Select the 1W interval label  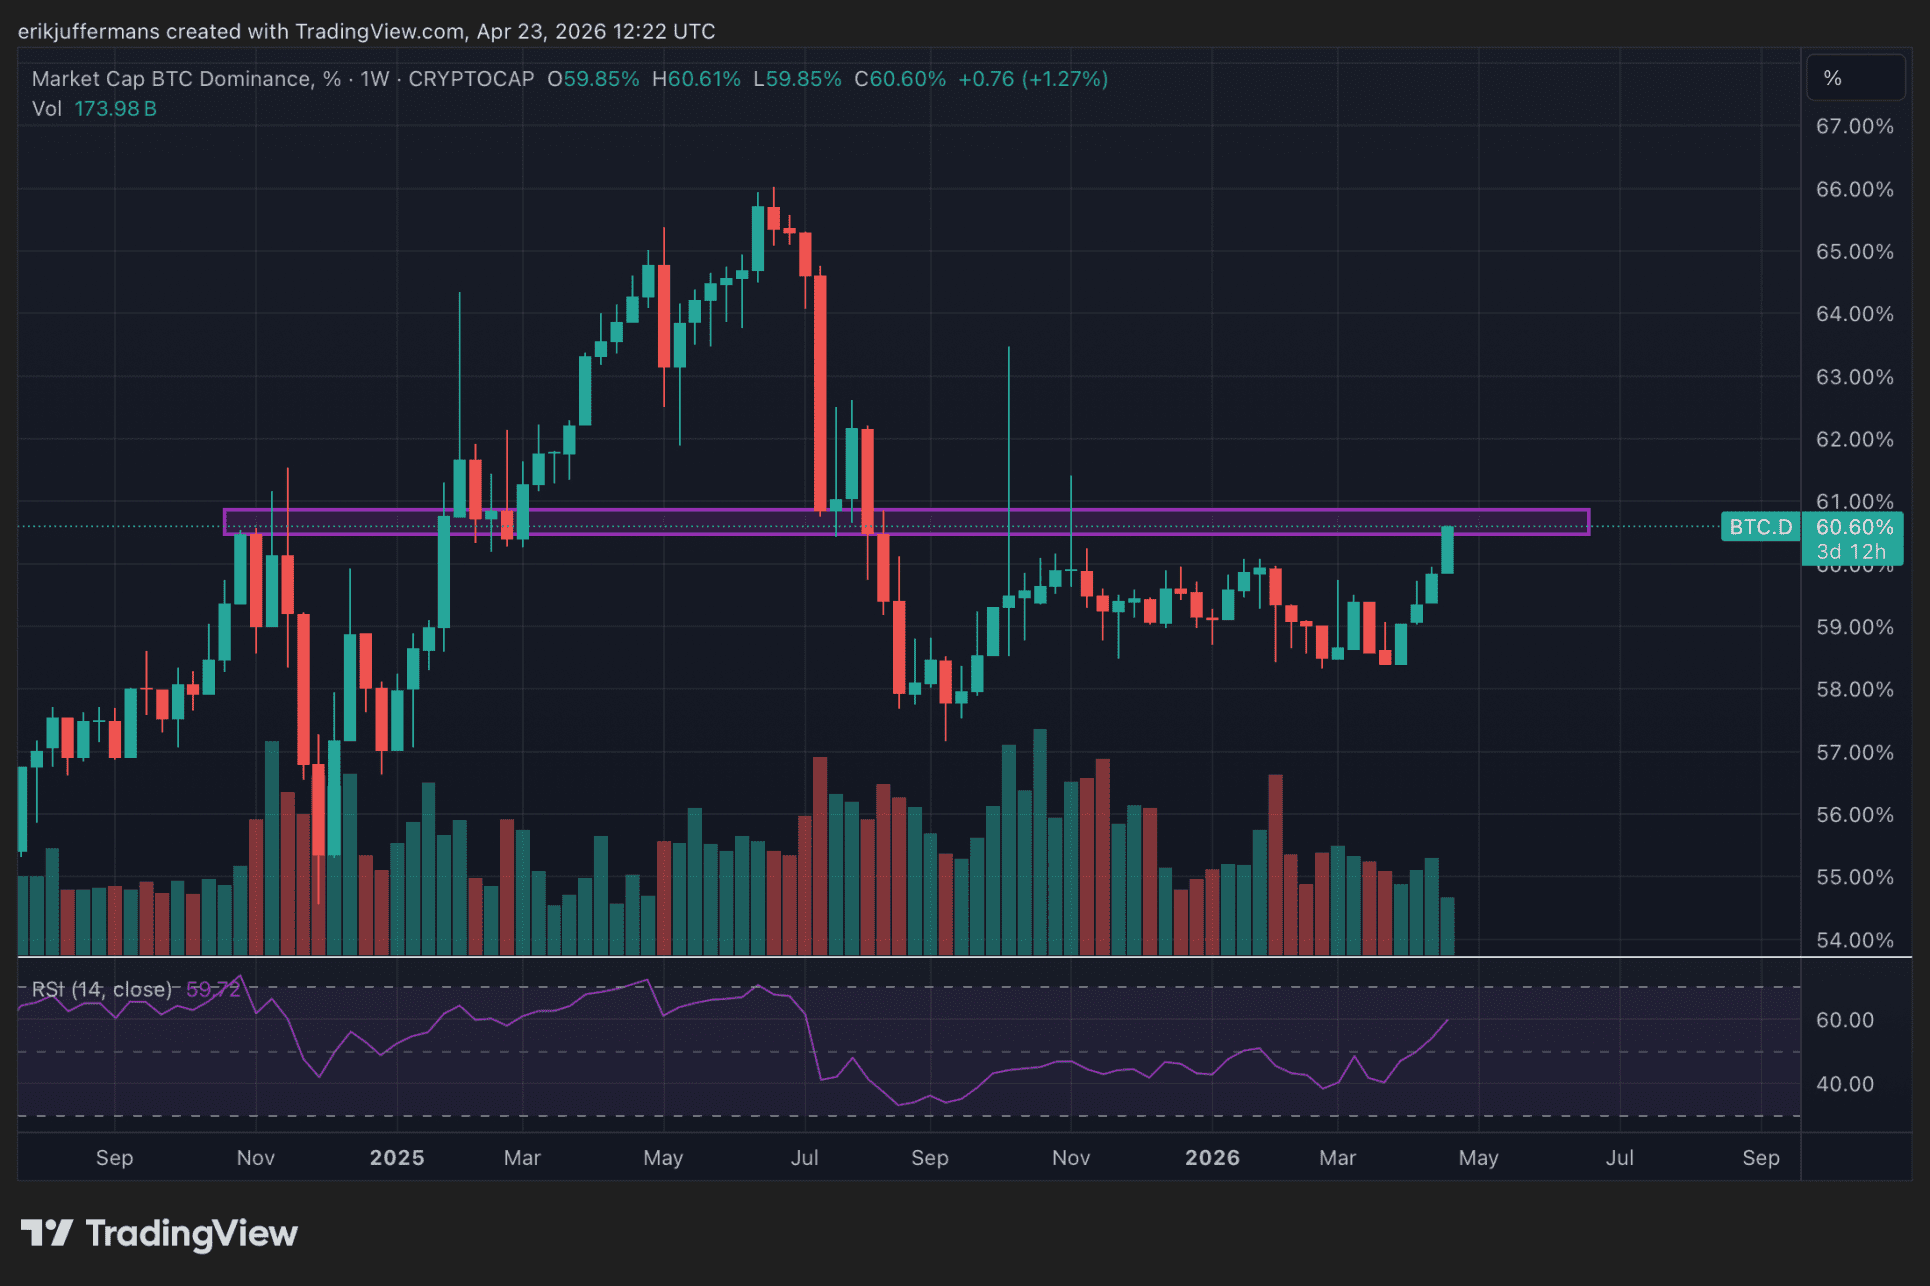(x=374, y=79)
